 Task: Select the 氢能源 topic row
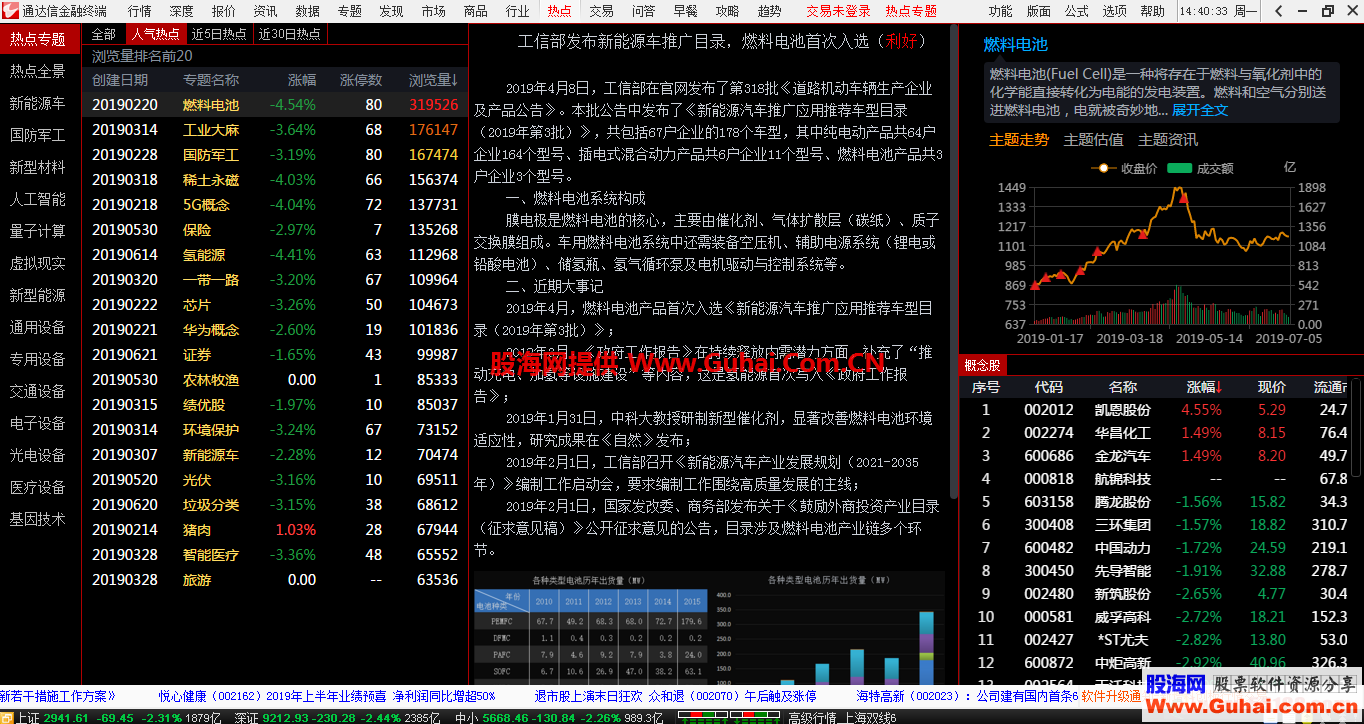tap(275, 255)
